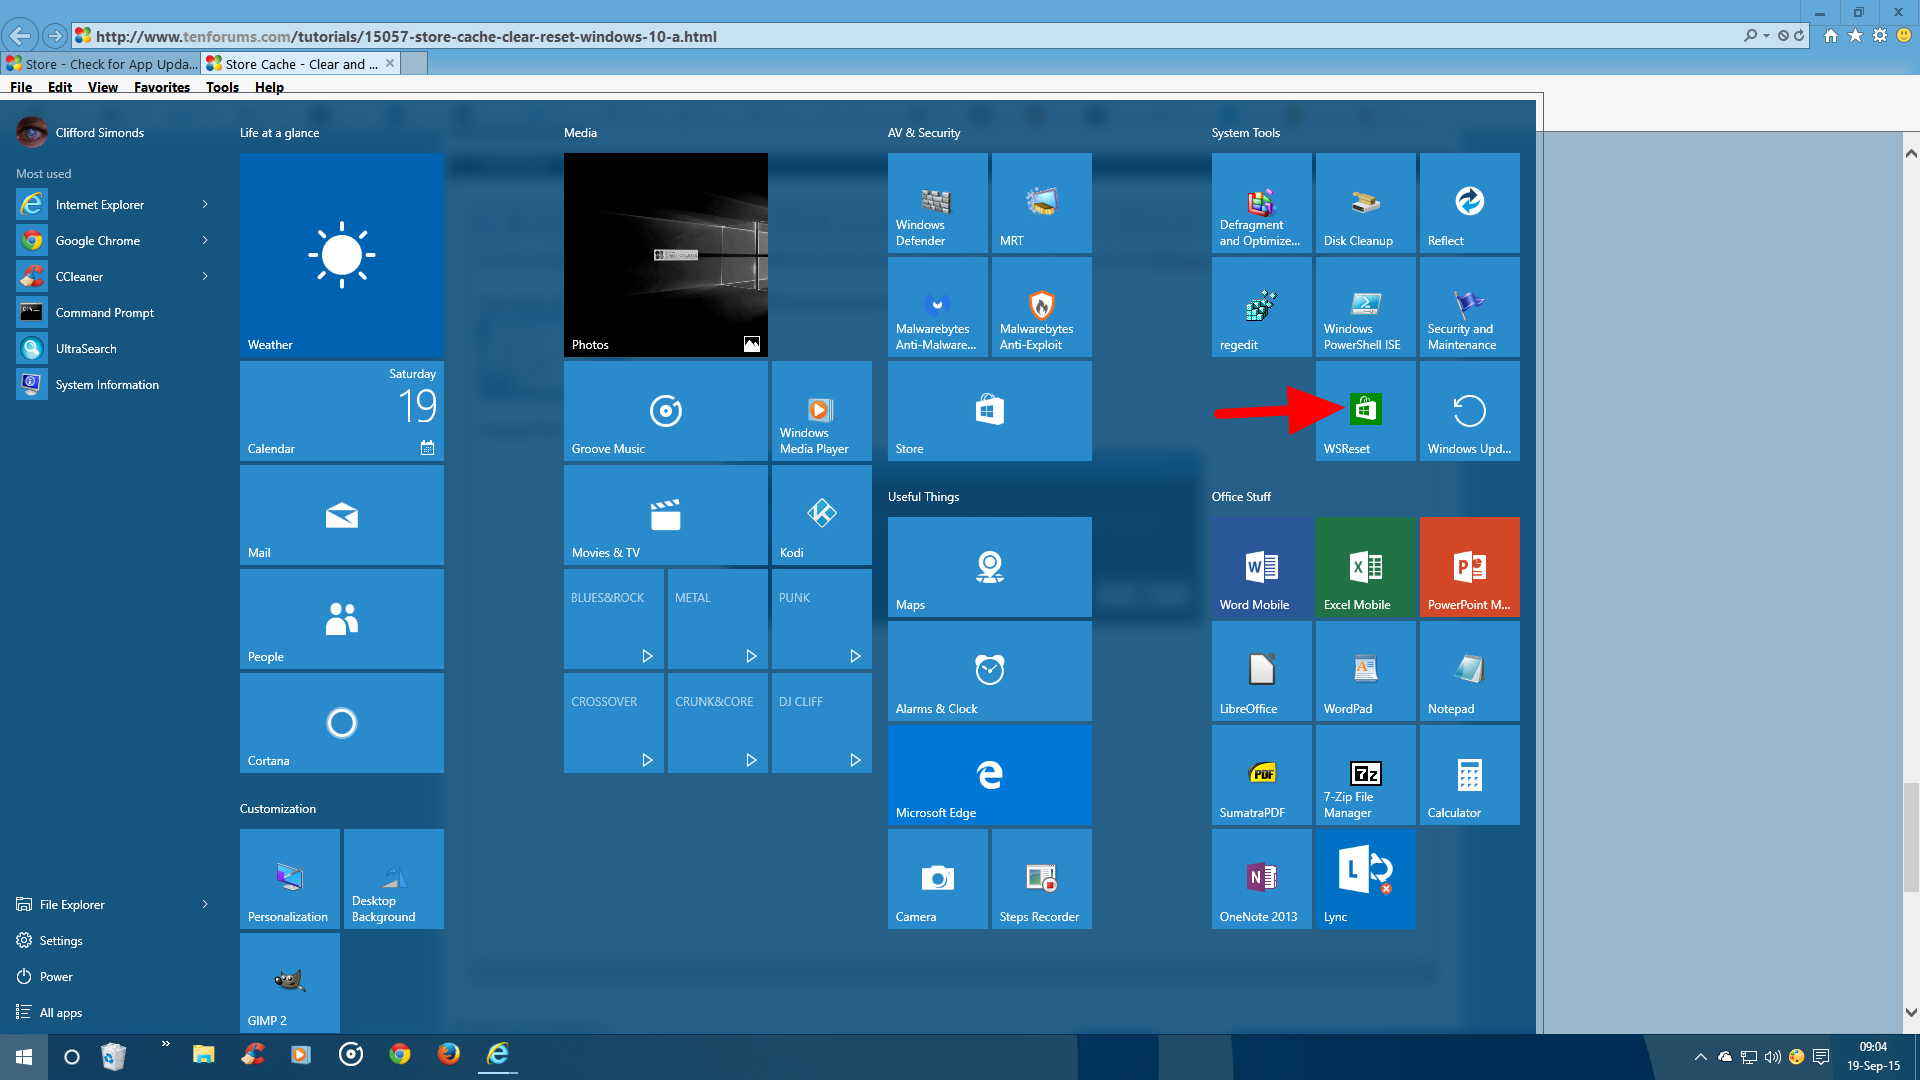Screen dimensions: 1920x1080
Task: Open Settings from the Start menu
Action: point(60,940)
